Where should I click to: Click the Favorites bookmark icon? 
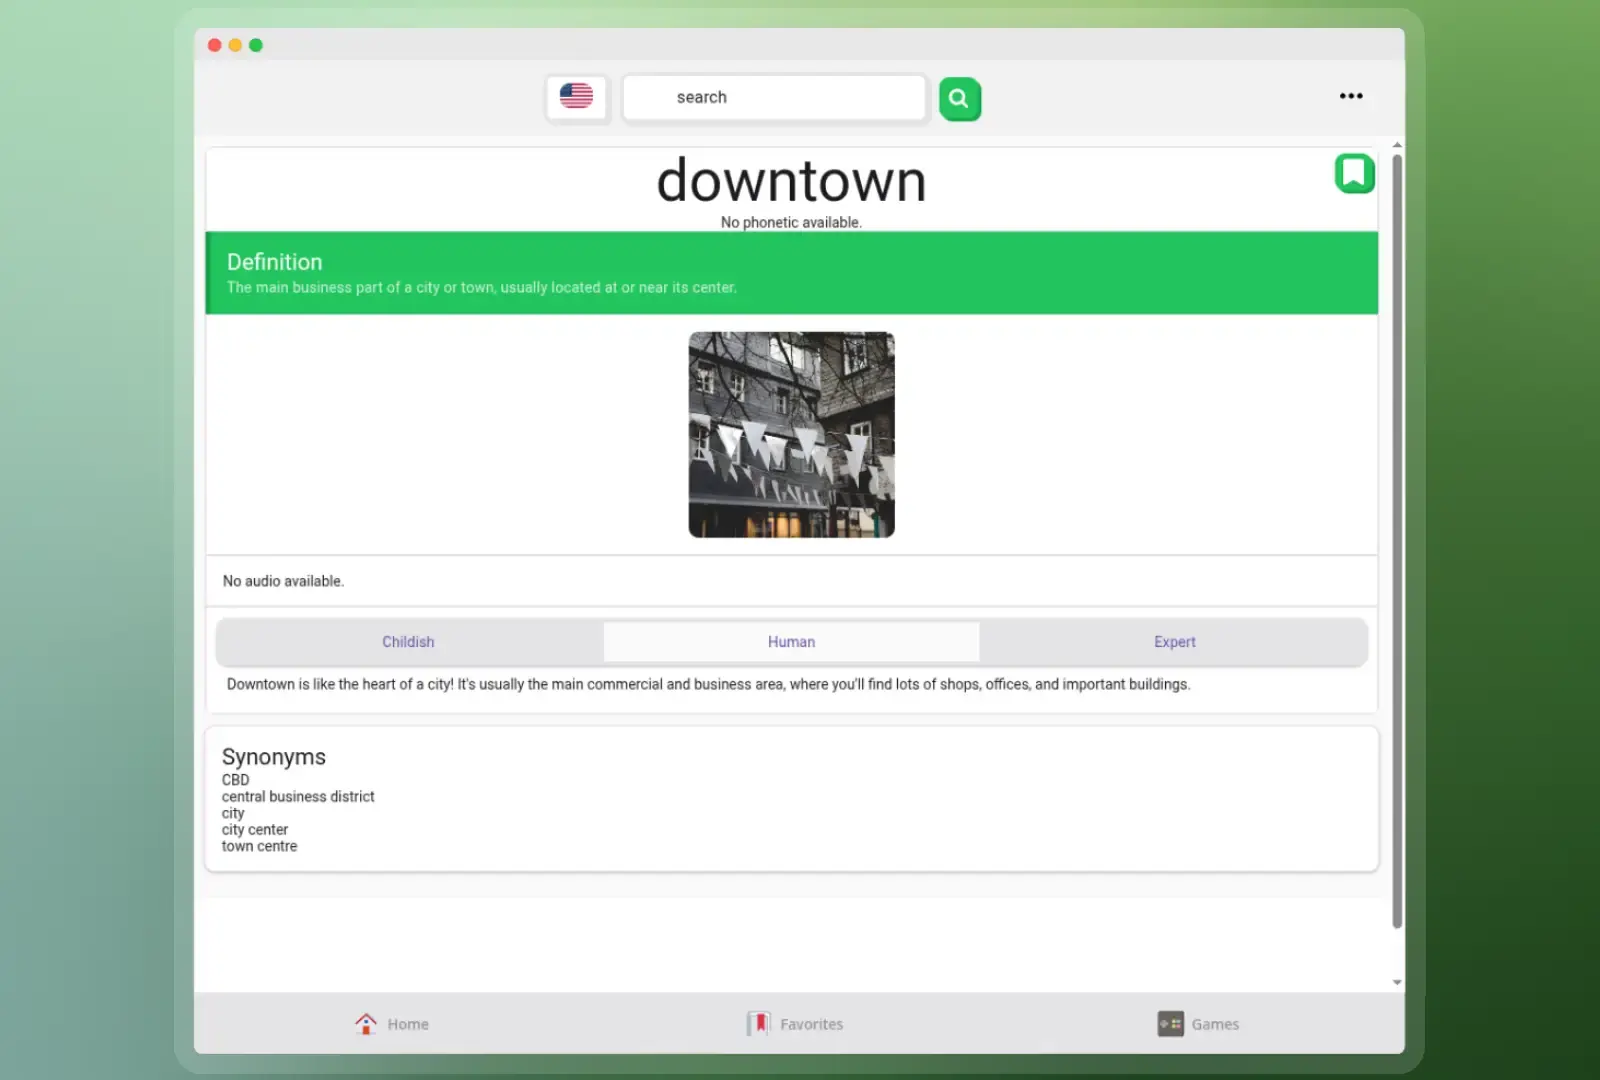click(x=759, y=1023)
